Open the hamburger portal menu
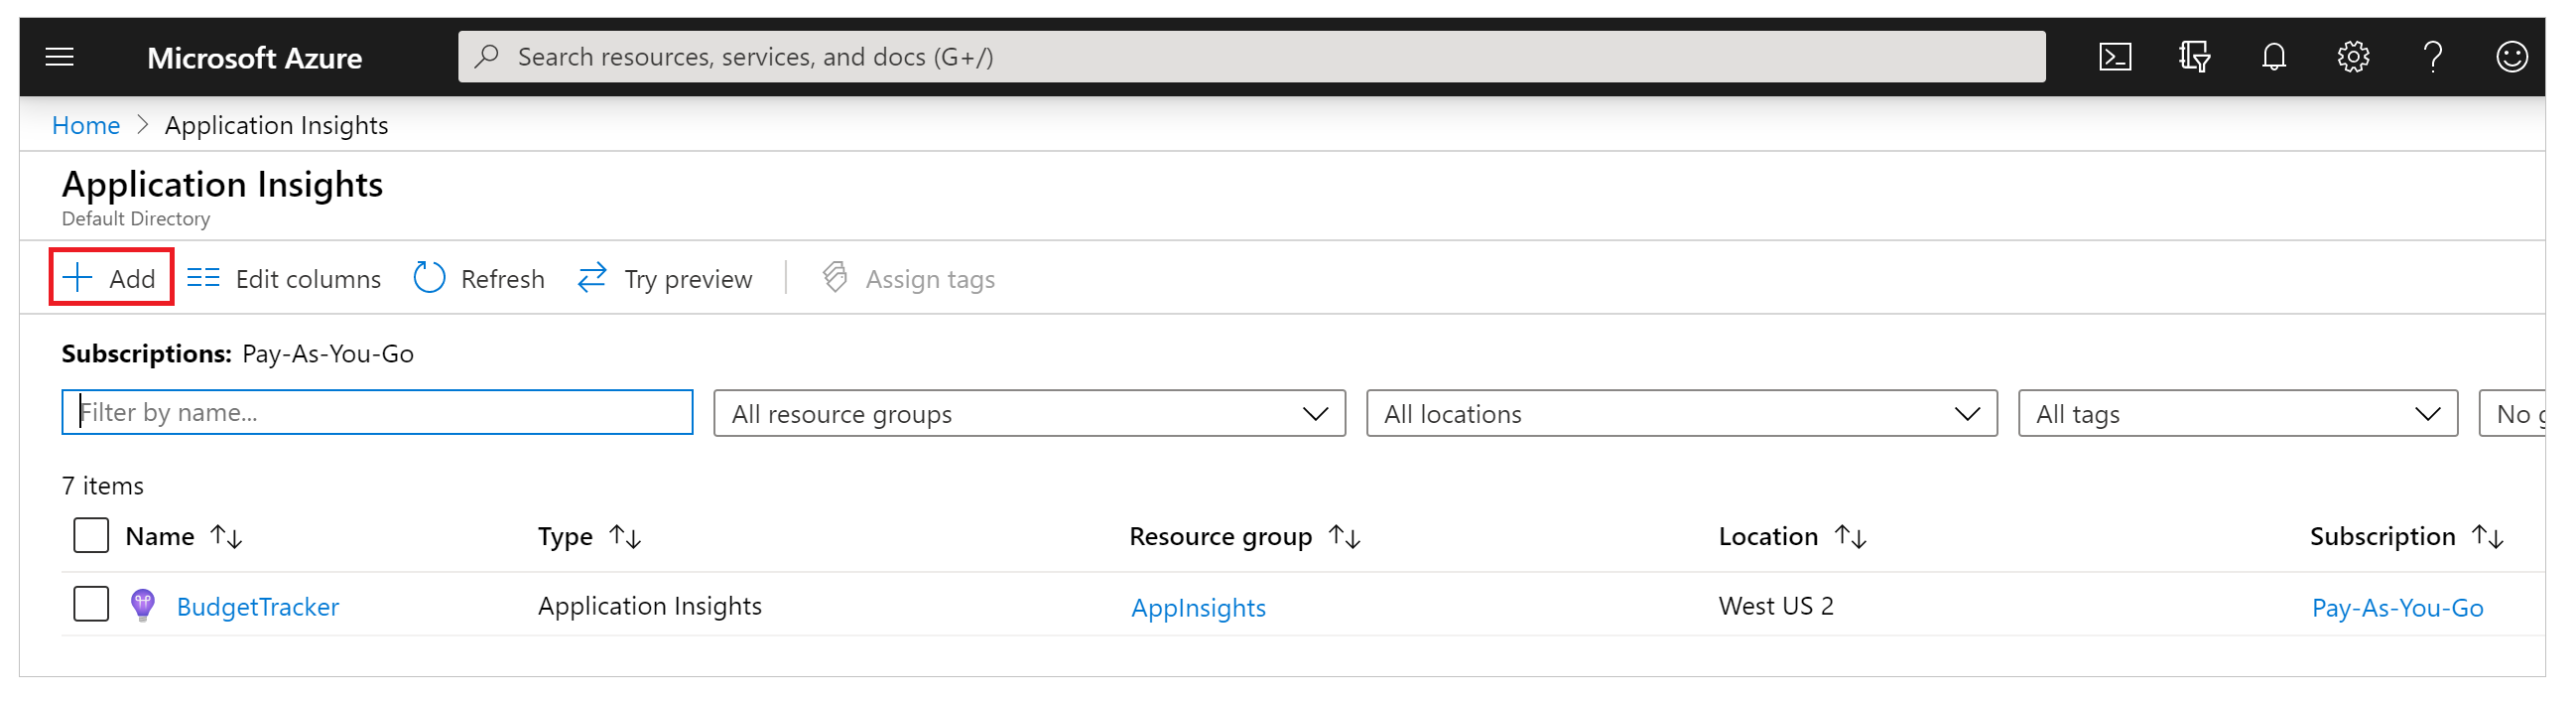2576x701 pixels. pyautogui.click(x=60, y=57)
